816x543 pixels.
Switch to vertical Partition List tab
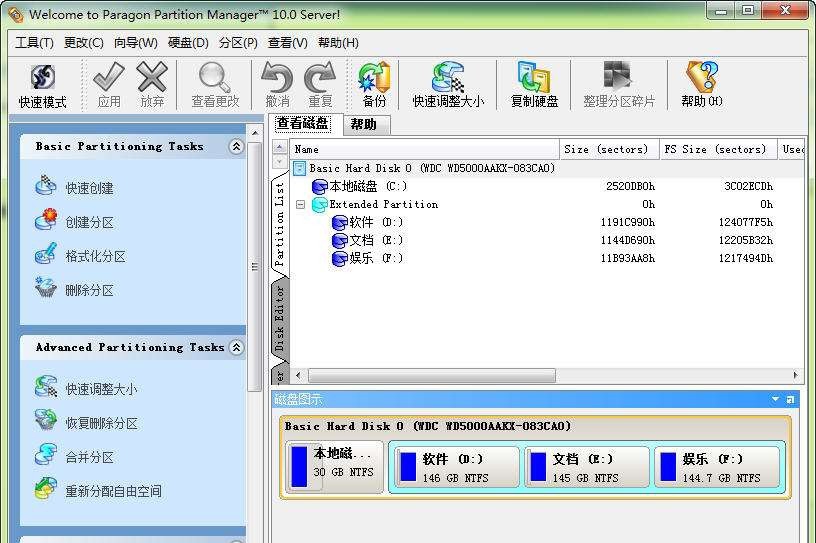[x=279, y=224]
